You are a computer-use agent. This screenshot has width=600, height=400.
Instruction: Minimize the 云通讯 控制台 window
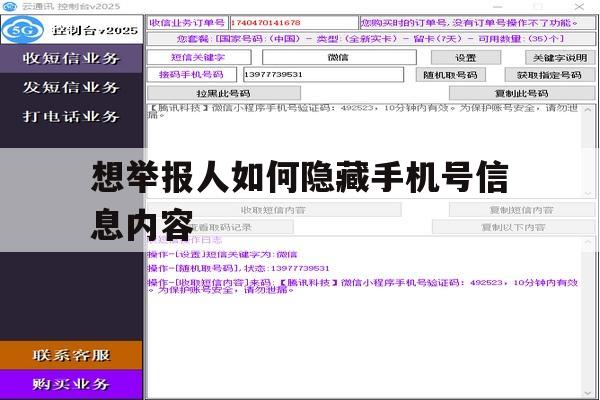(497, 7)
